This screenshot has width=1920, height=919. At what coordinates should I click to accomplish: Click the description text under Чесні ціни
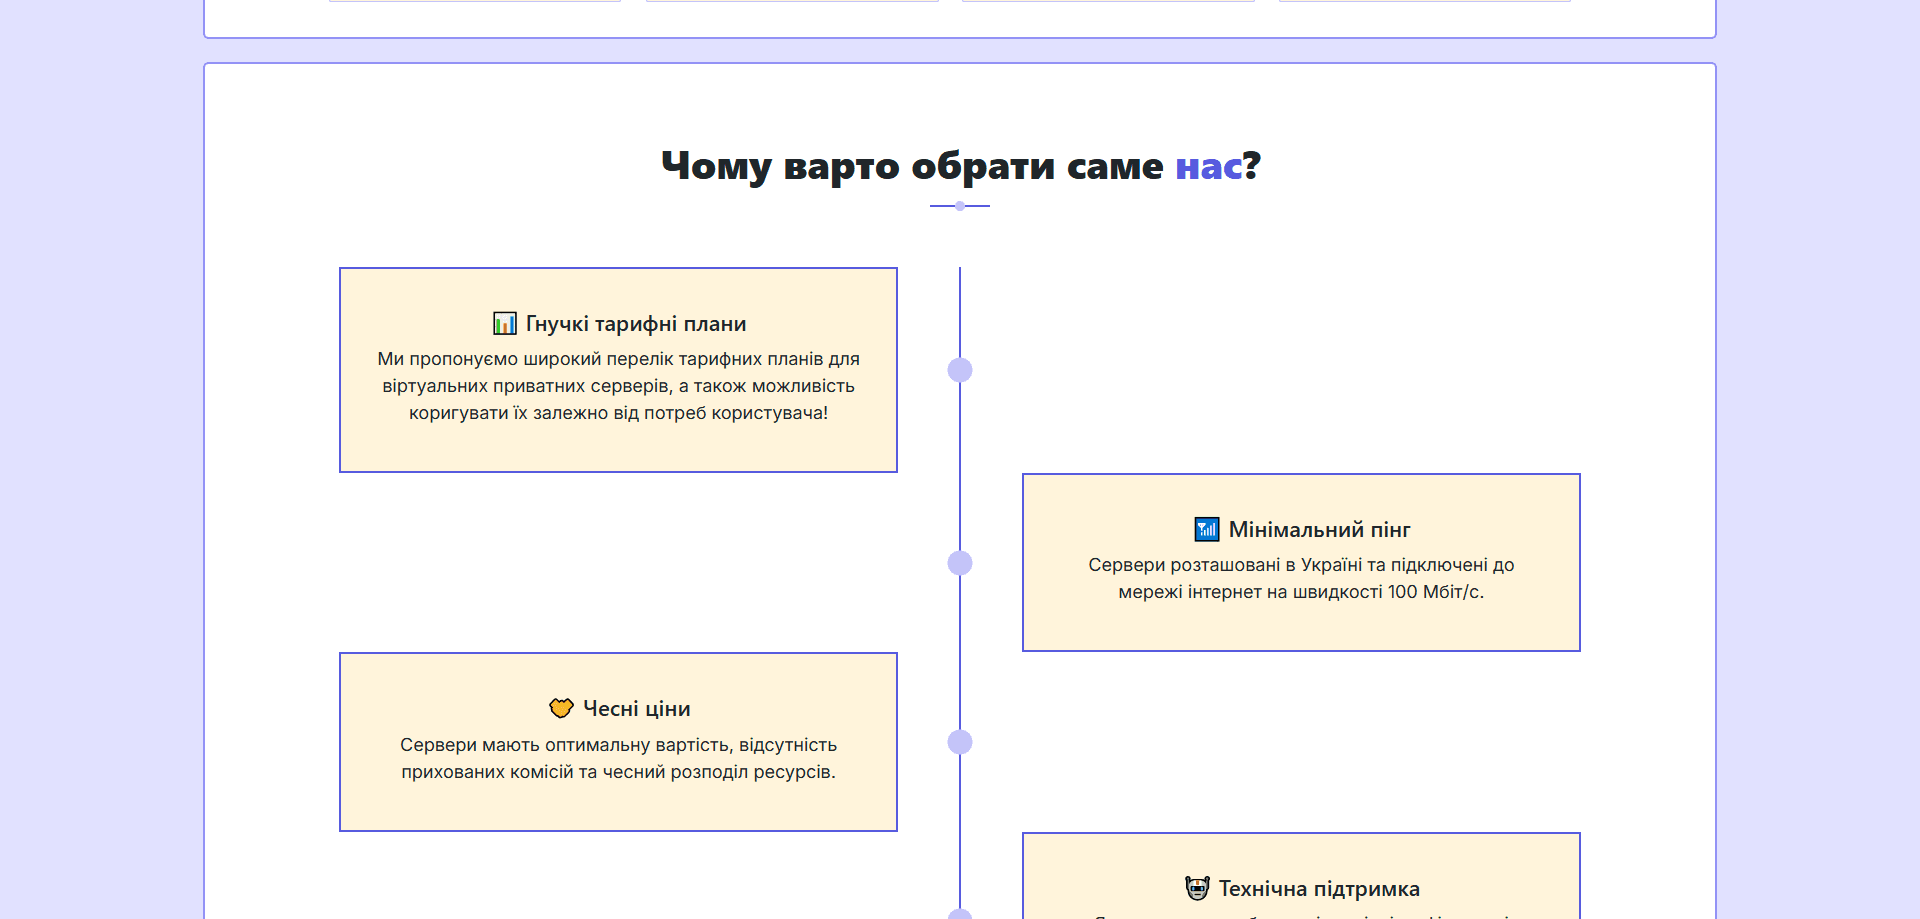click(x=618, y=758)
